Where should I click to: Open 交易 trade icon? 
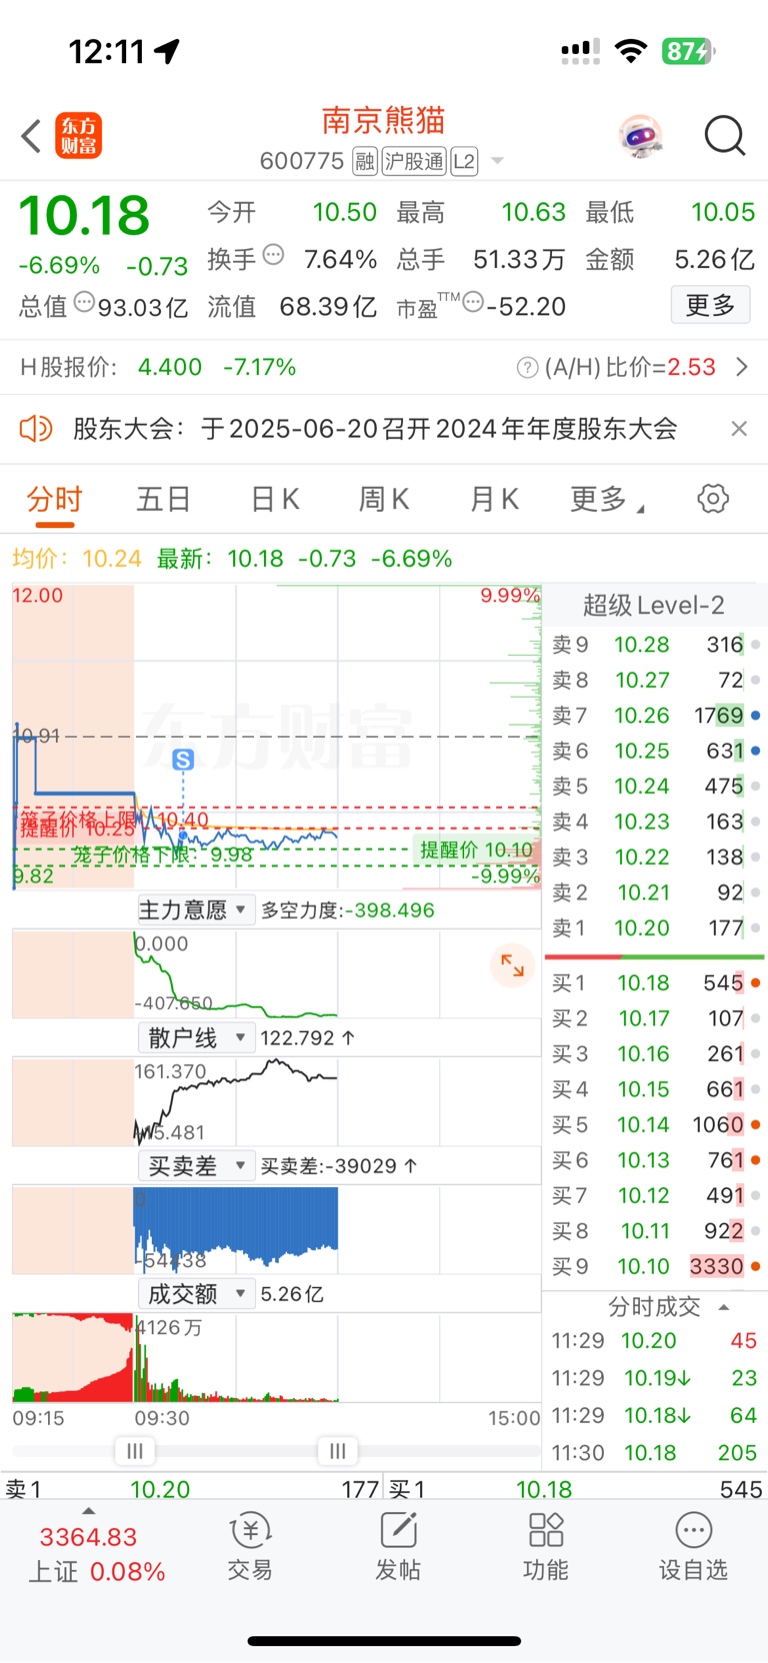tap(250, 1545)
